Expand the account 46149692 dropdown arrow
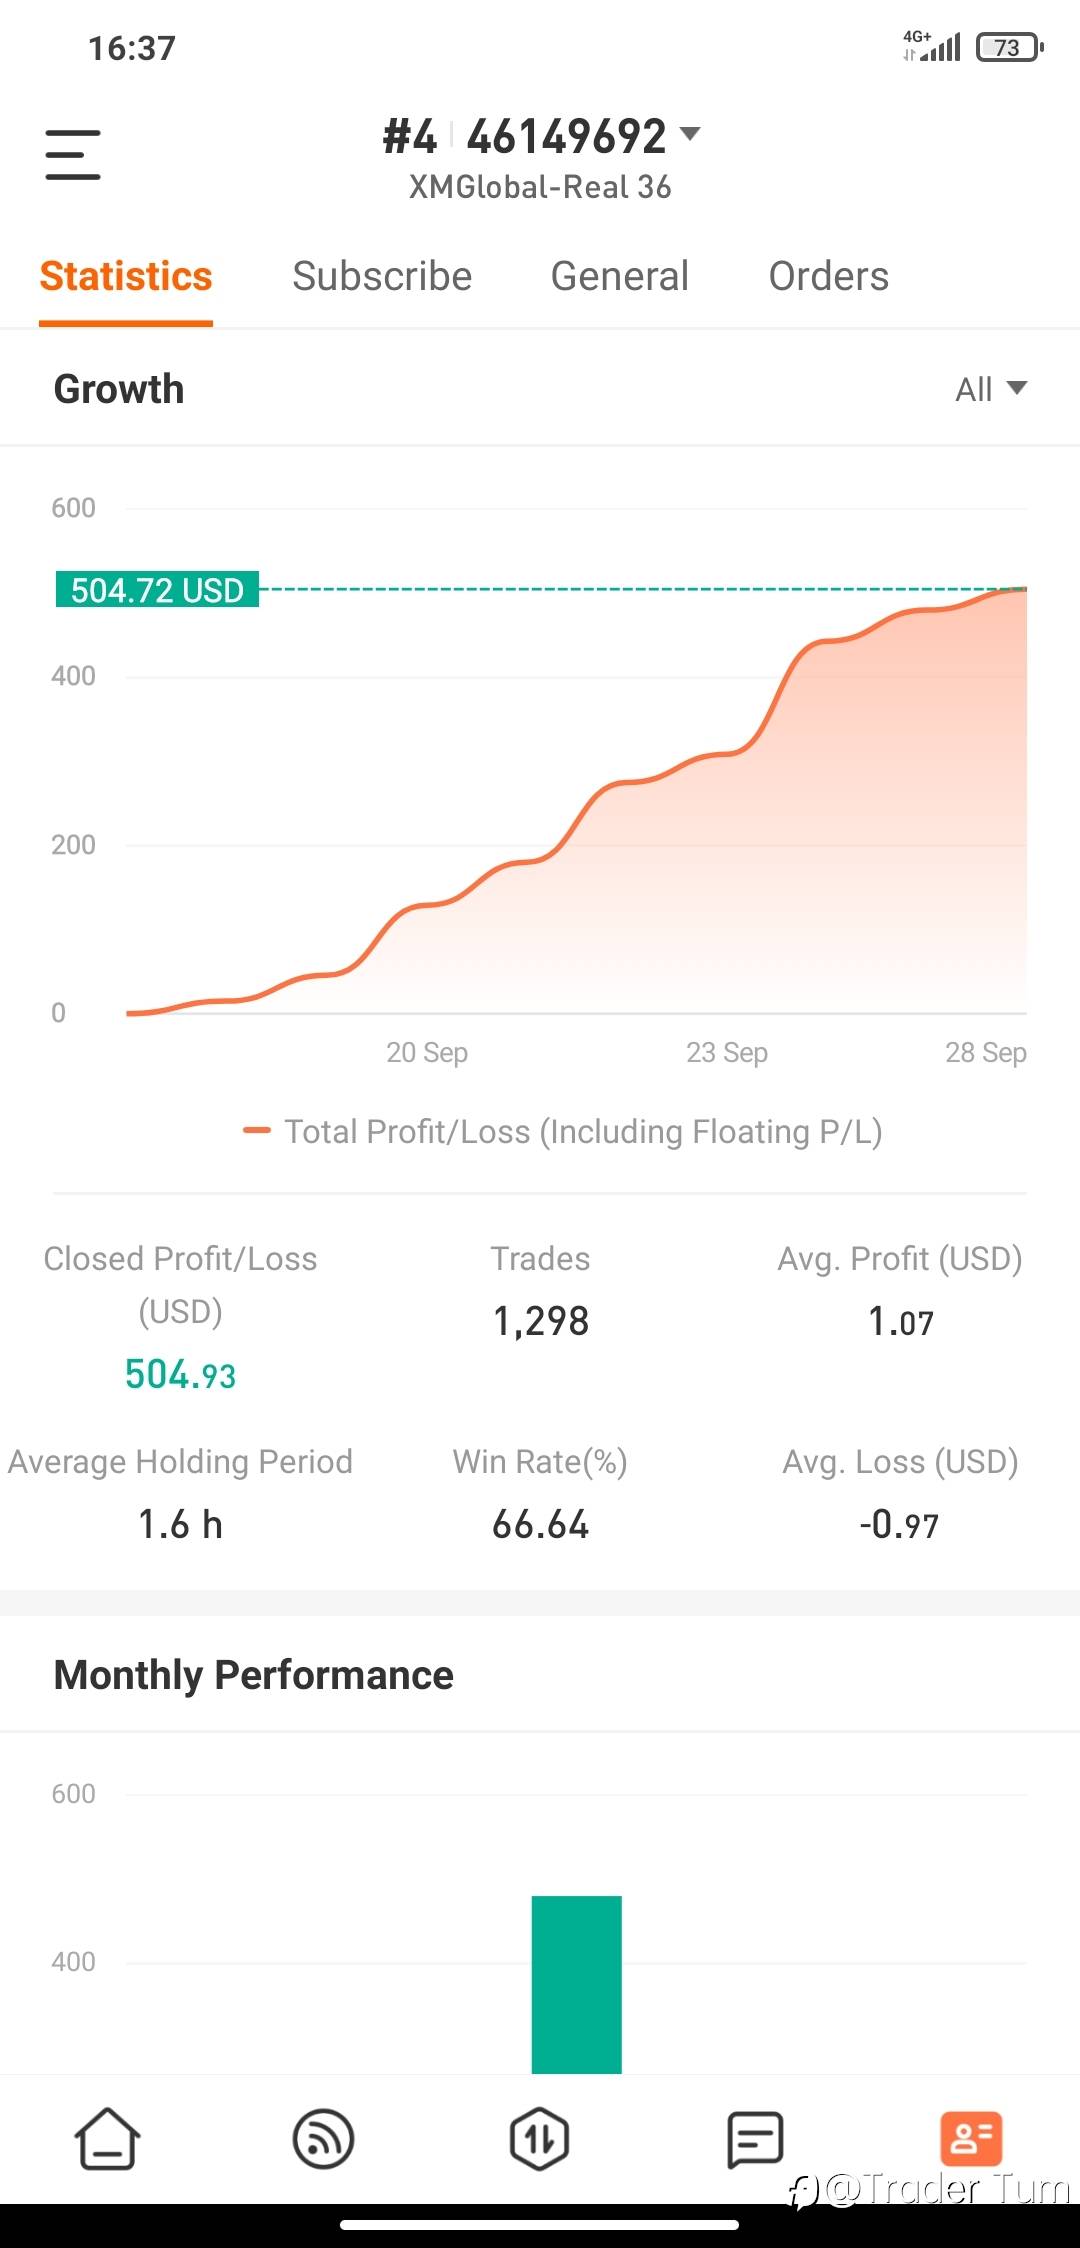The width and height of the screenshot is (1080, 2248). (690, 134)
